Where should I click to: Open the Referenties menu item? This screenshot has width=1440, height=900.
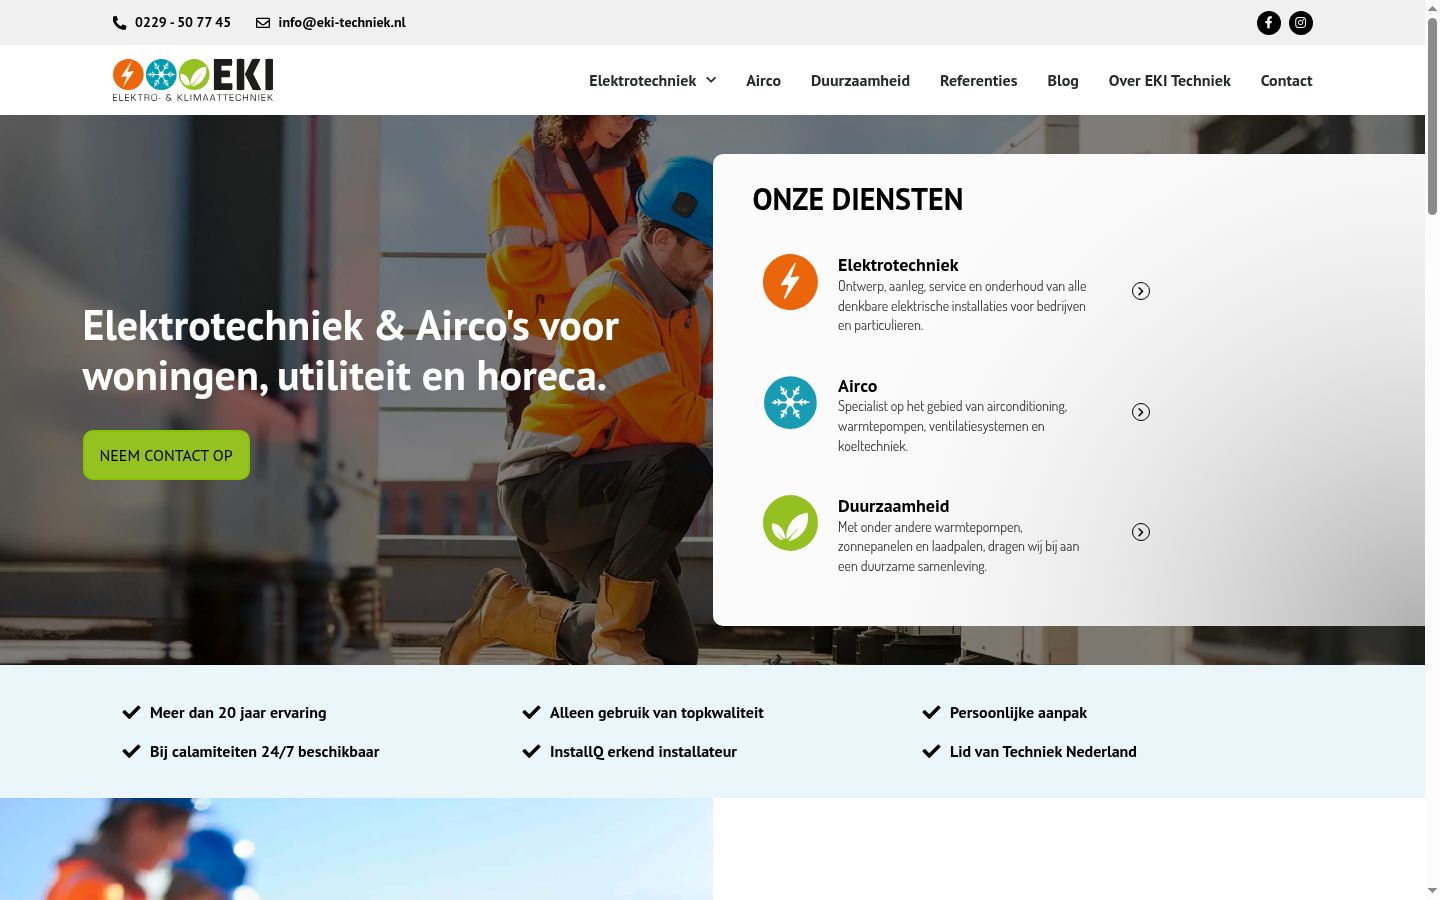pos(978,81)
